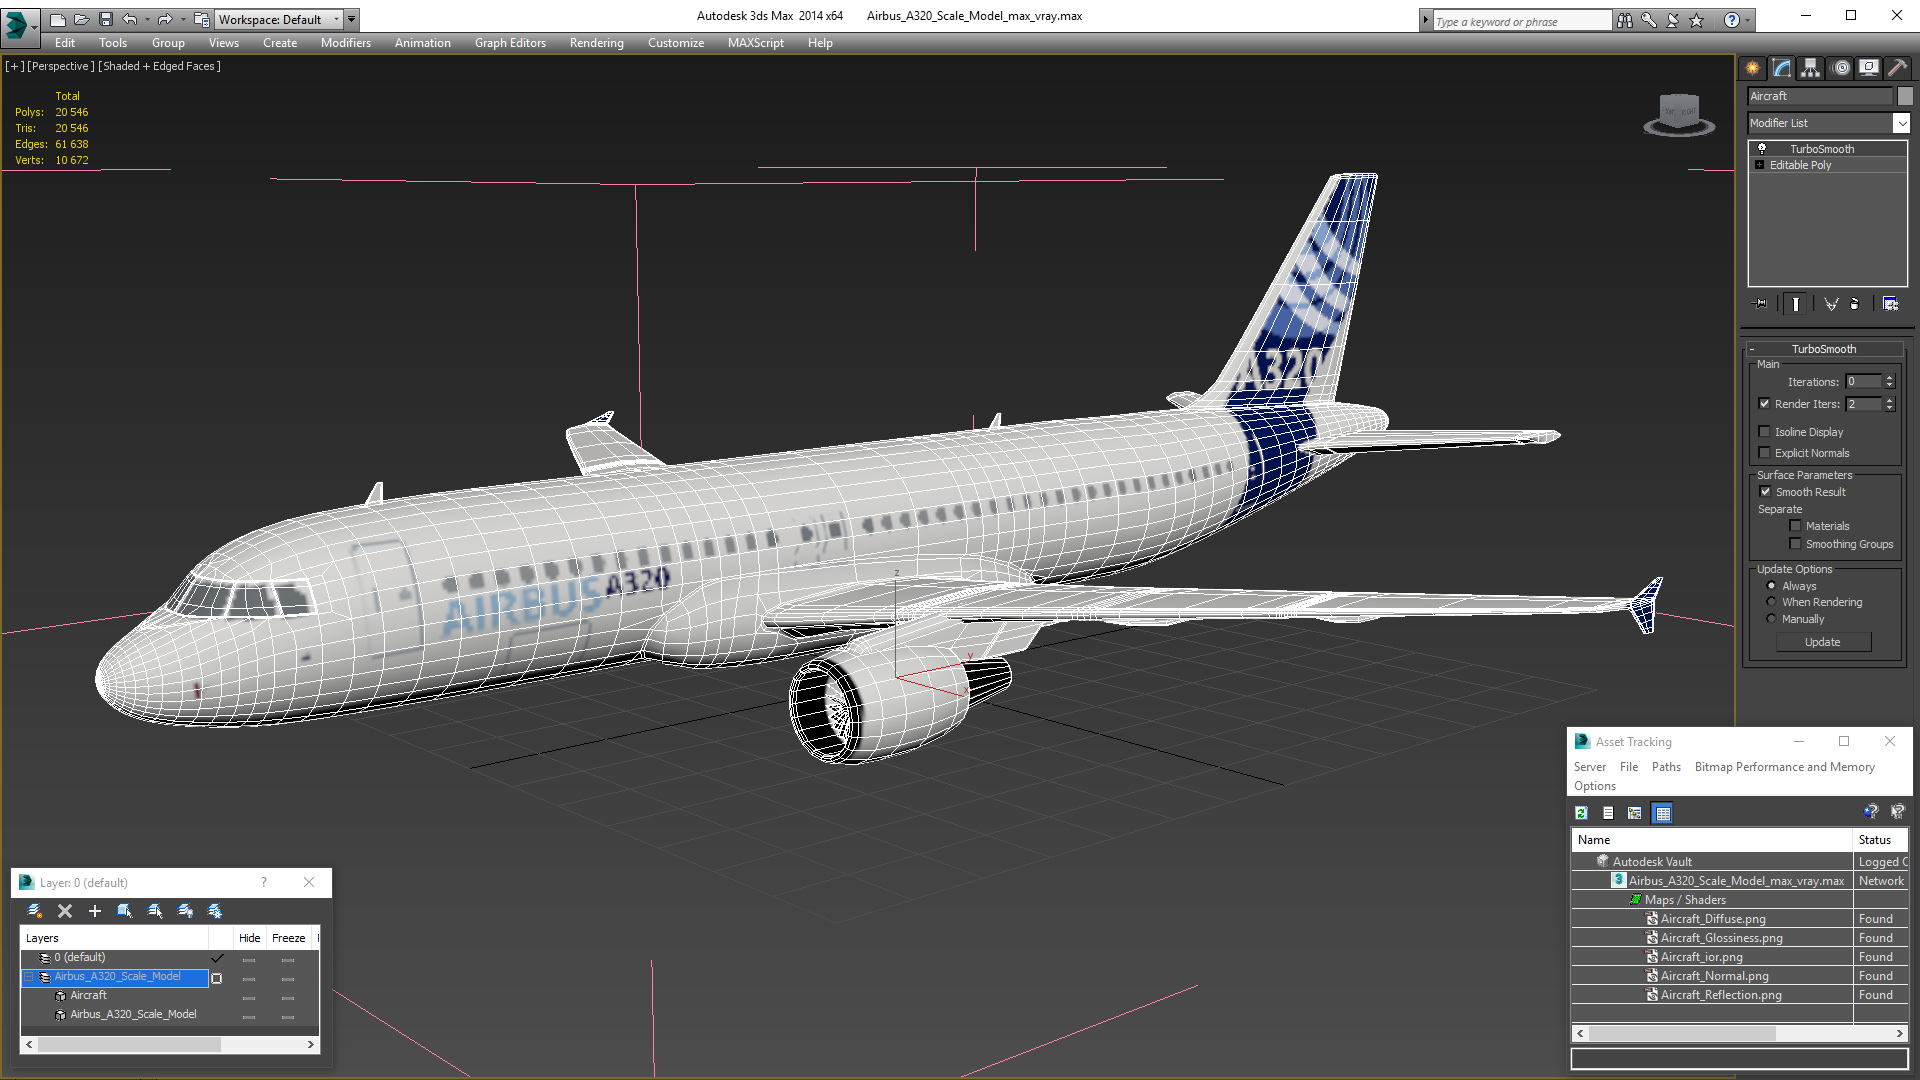1920x1080 pixels.
Task: Click the Freeze column header in Layer dialog
Action: 289,938
